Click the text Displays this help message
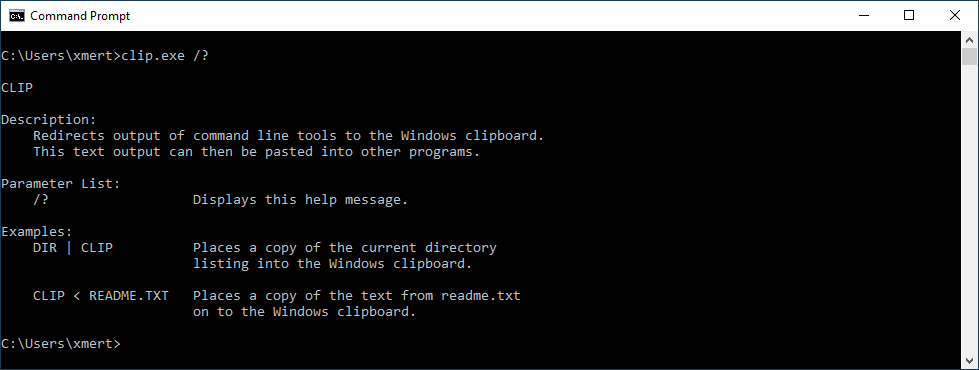Screen dimensions: 979x370 tap(300, 200)
